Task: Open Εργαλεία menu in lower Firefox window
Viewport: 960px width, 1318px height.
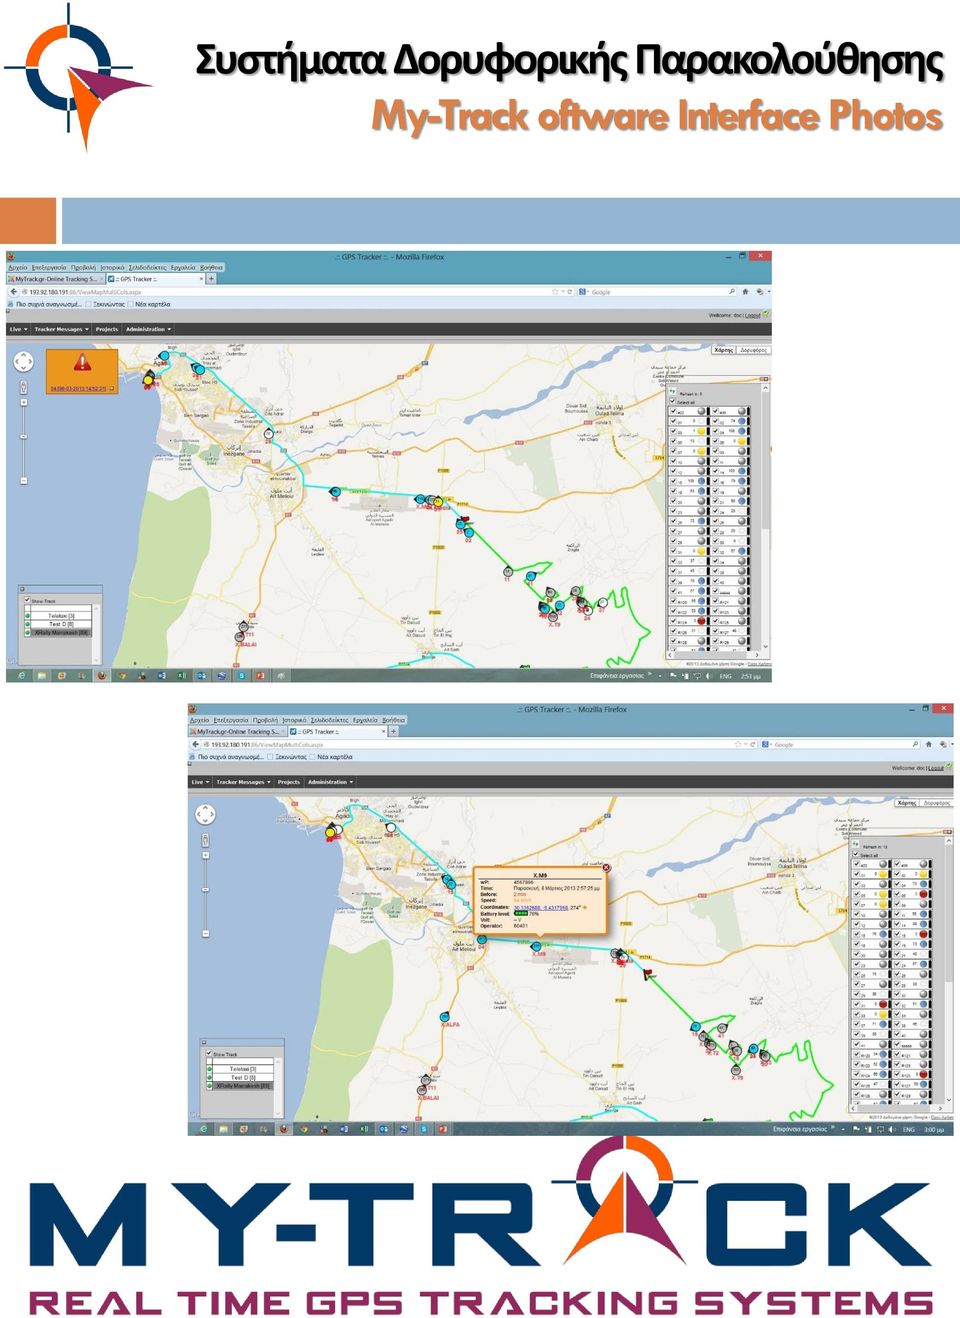Action: pyautogui.click(x=365, y=720)
